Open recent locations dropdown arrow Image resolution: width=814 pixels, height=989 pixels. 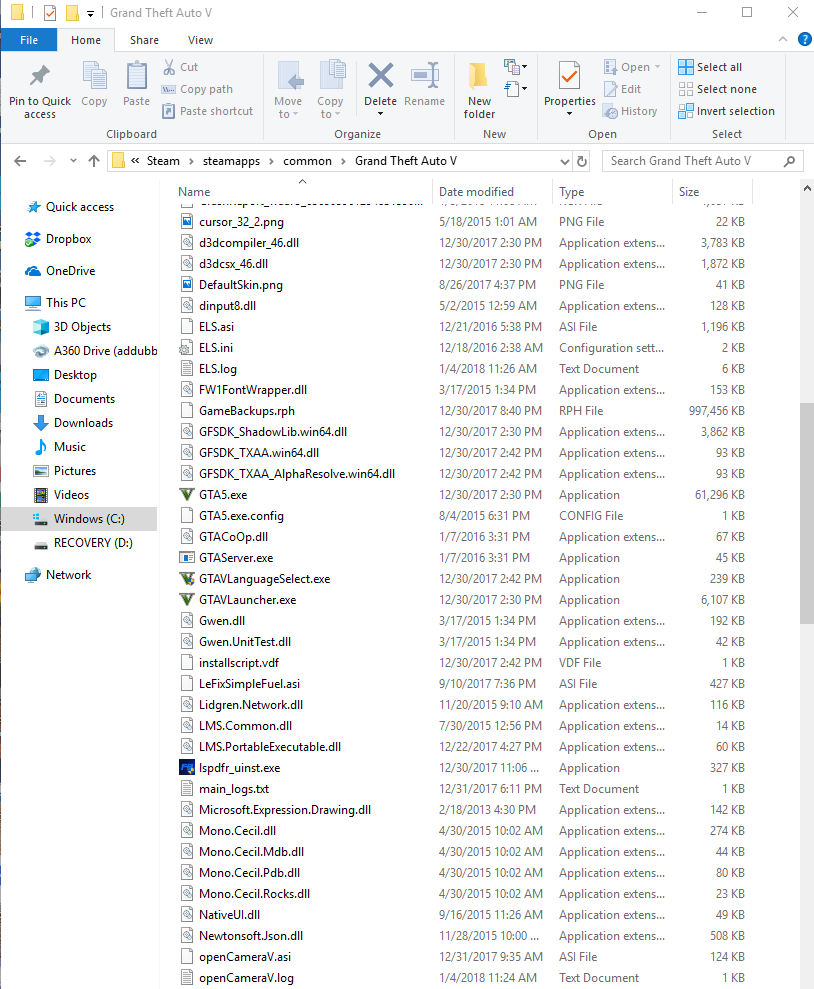(73, 161)
